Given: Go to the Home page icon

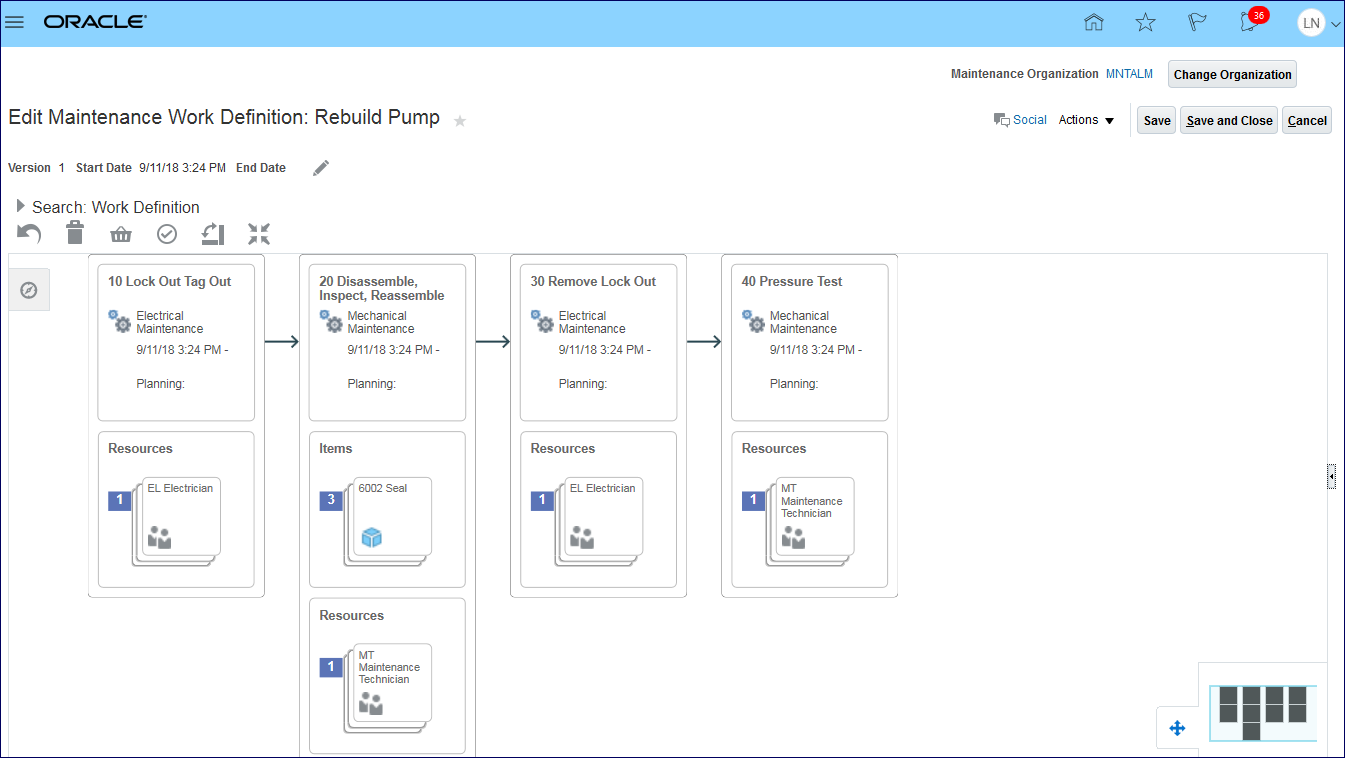Looking at the screenshot, I should 1094,22.
